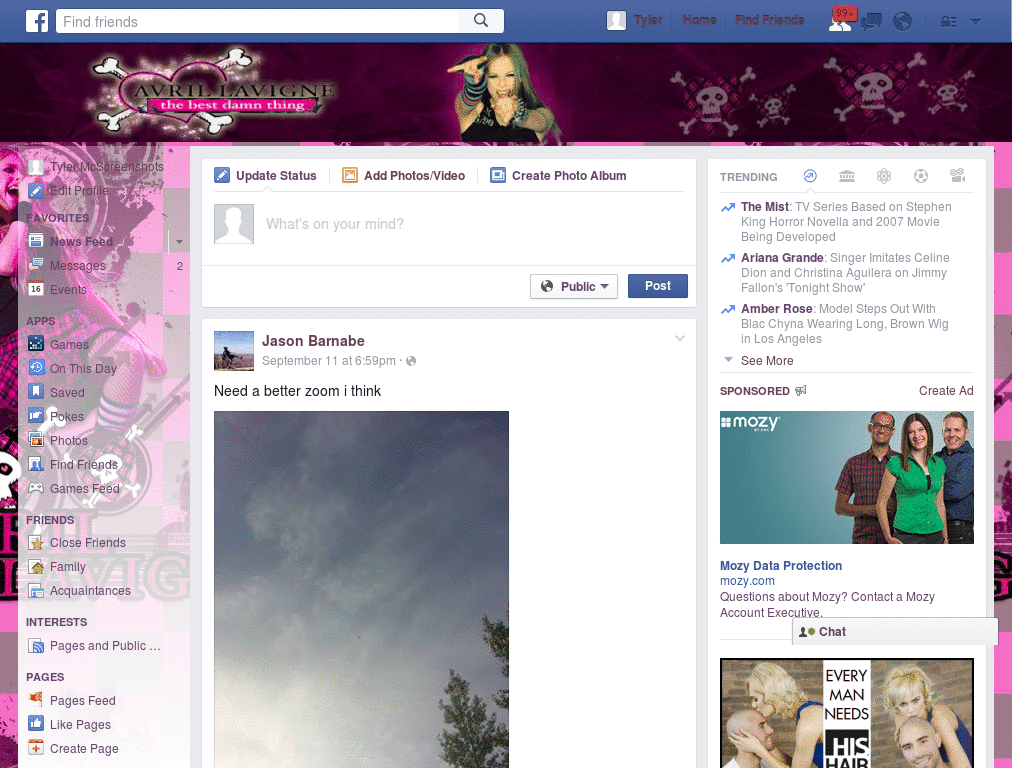Open Politics trends via building icon

pos(847,176)
